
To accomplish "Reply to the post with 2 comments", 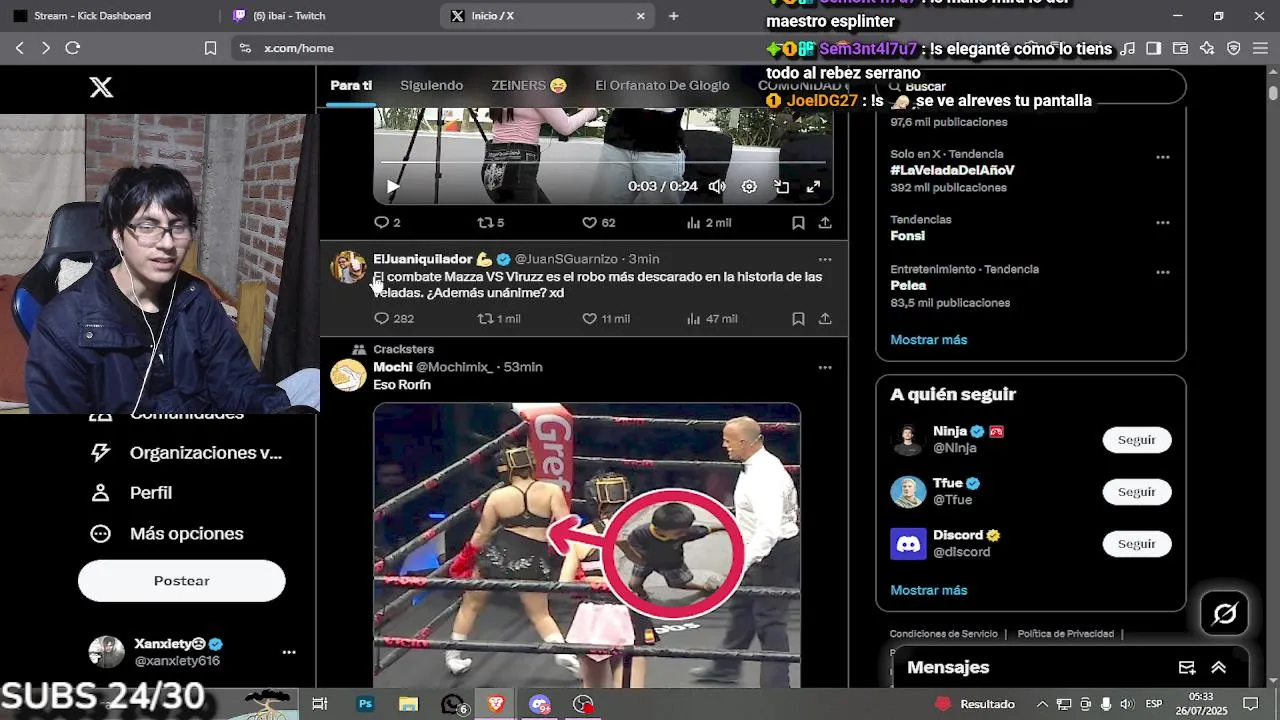I will (387, 222).
